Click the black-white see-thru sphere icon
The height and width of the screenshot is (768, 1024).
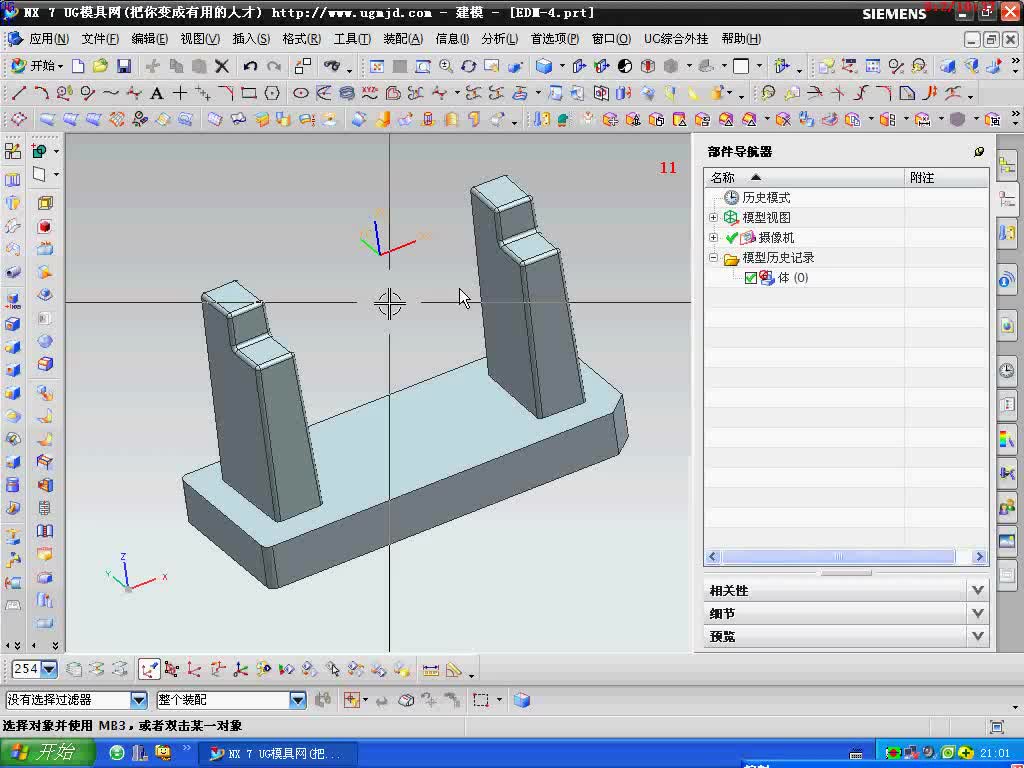coord(625,66)
